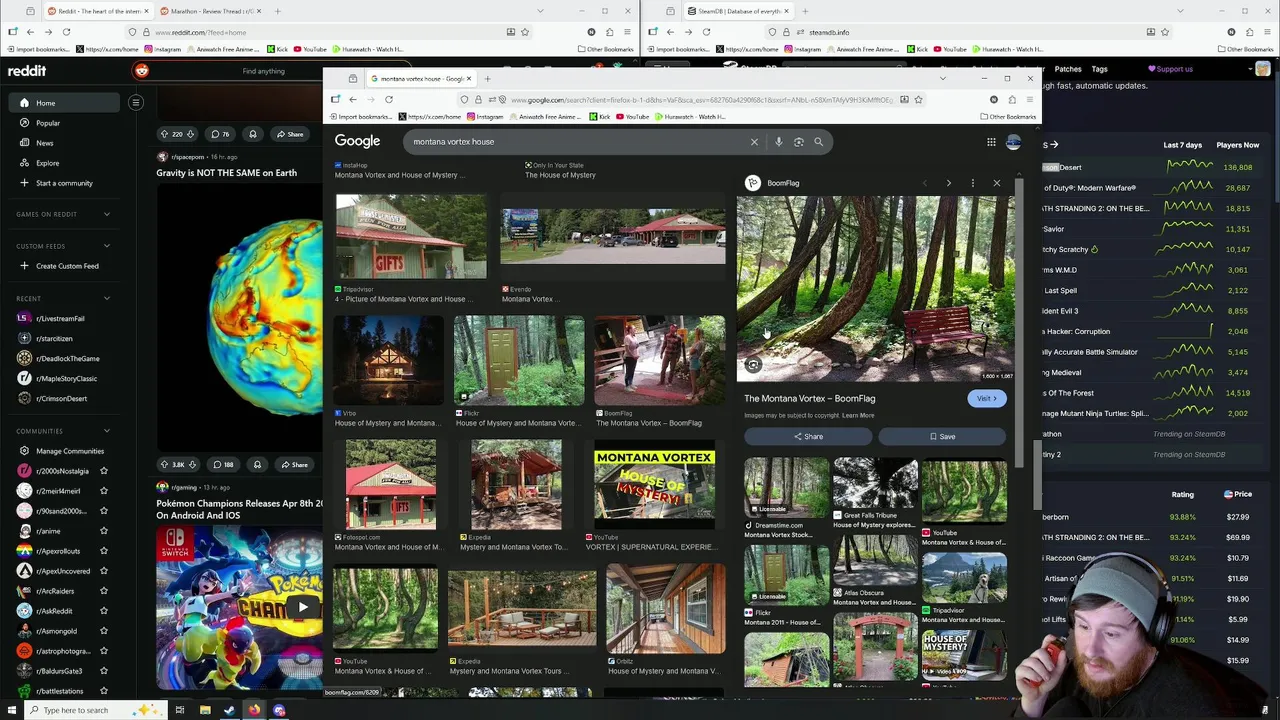Search inside the preview image with Lens
Image resolution: width=1280 pixels, height=720 pixels.
click(753, 365)
